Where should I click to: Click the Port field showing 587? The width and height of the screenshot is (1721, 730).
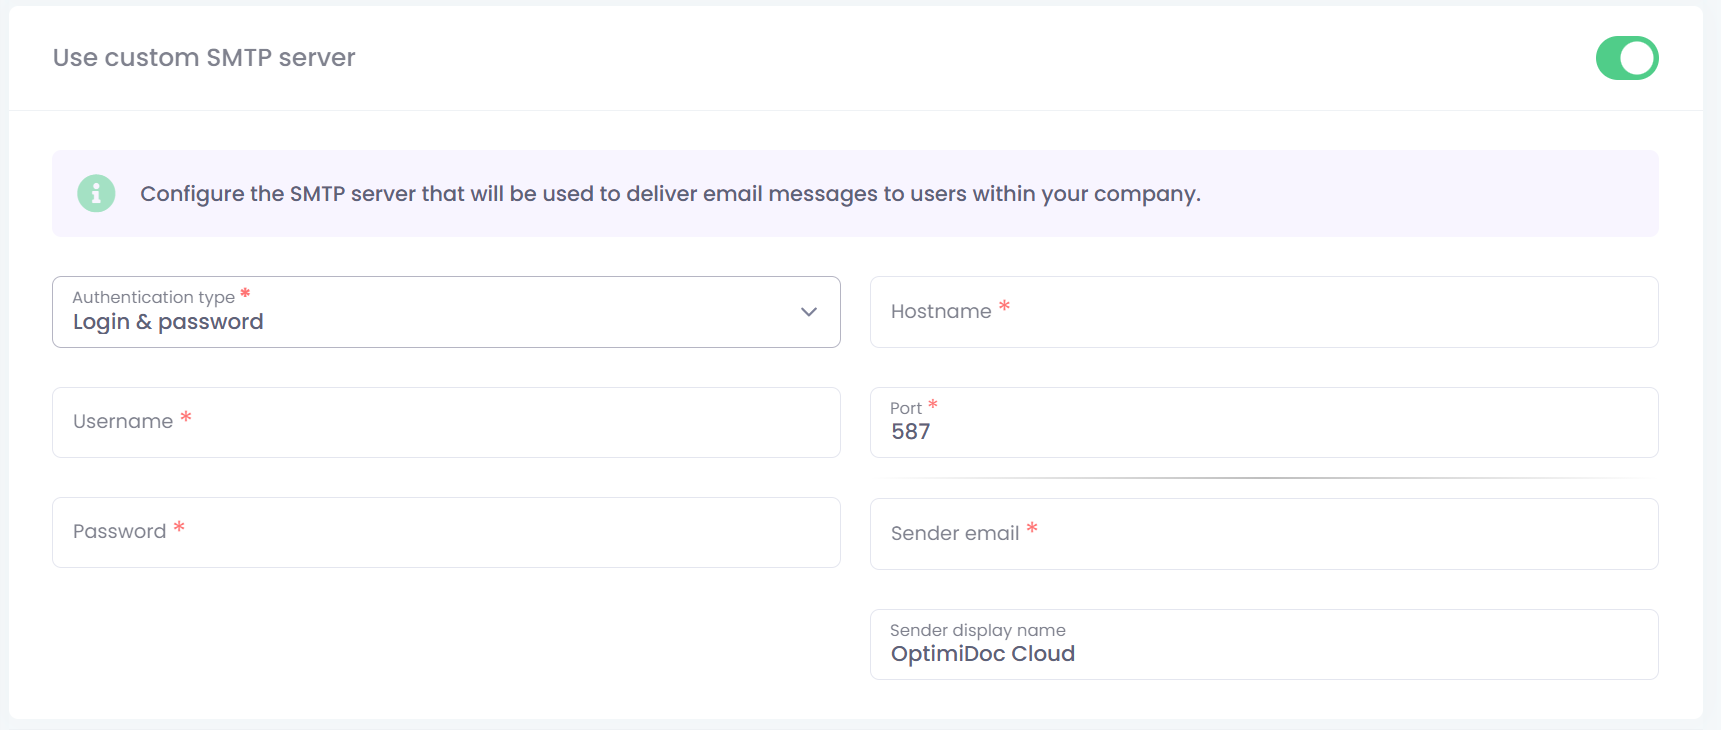tap(1264, 423)
